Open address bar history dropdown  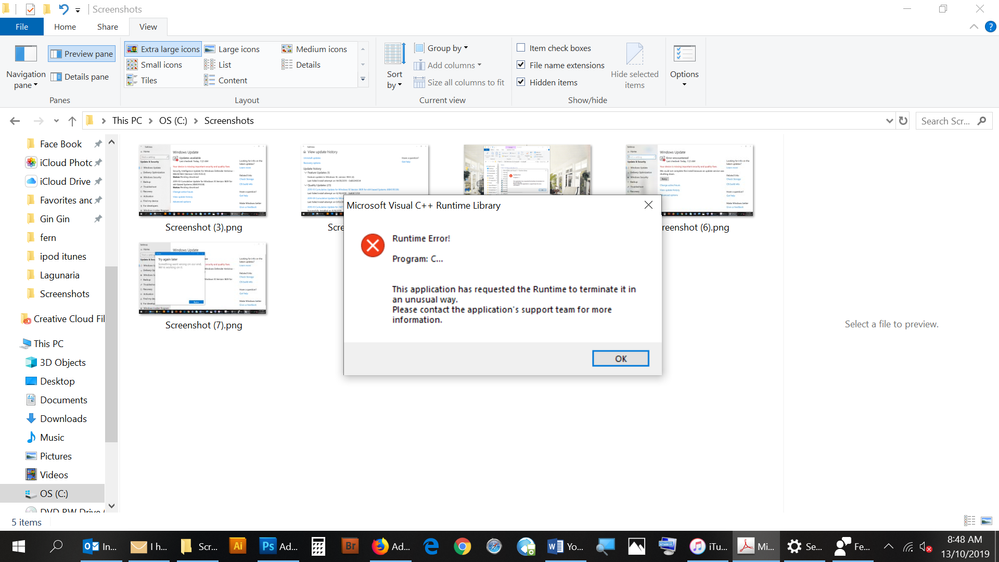(889, 120)
